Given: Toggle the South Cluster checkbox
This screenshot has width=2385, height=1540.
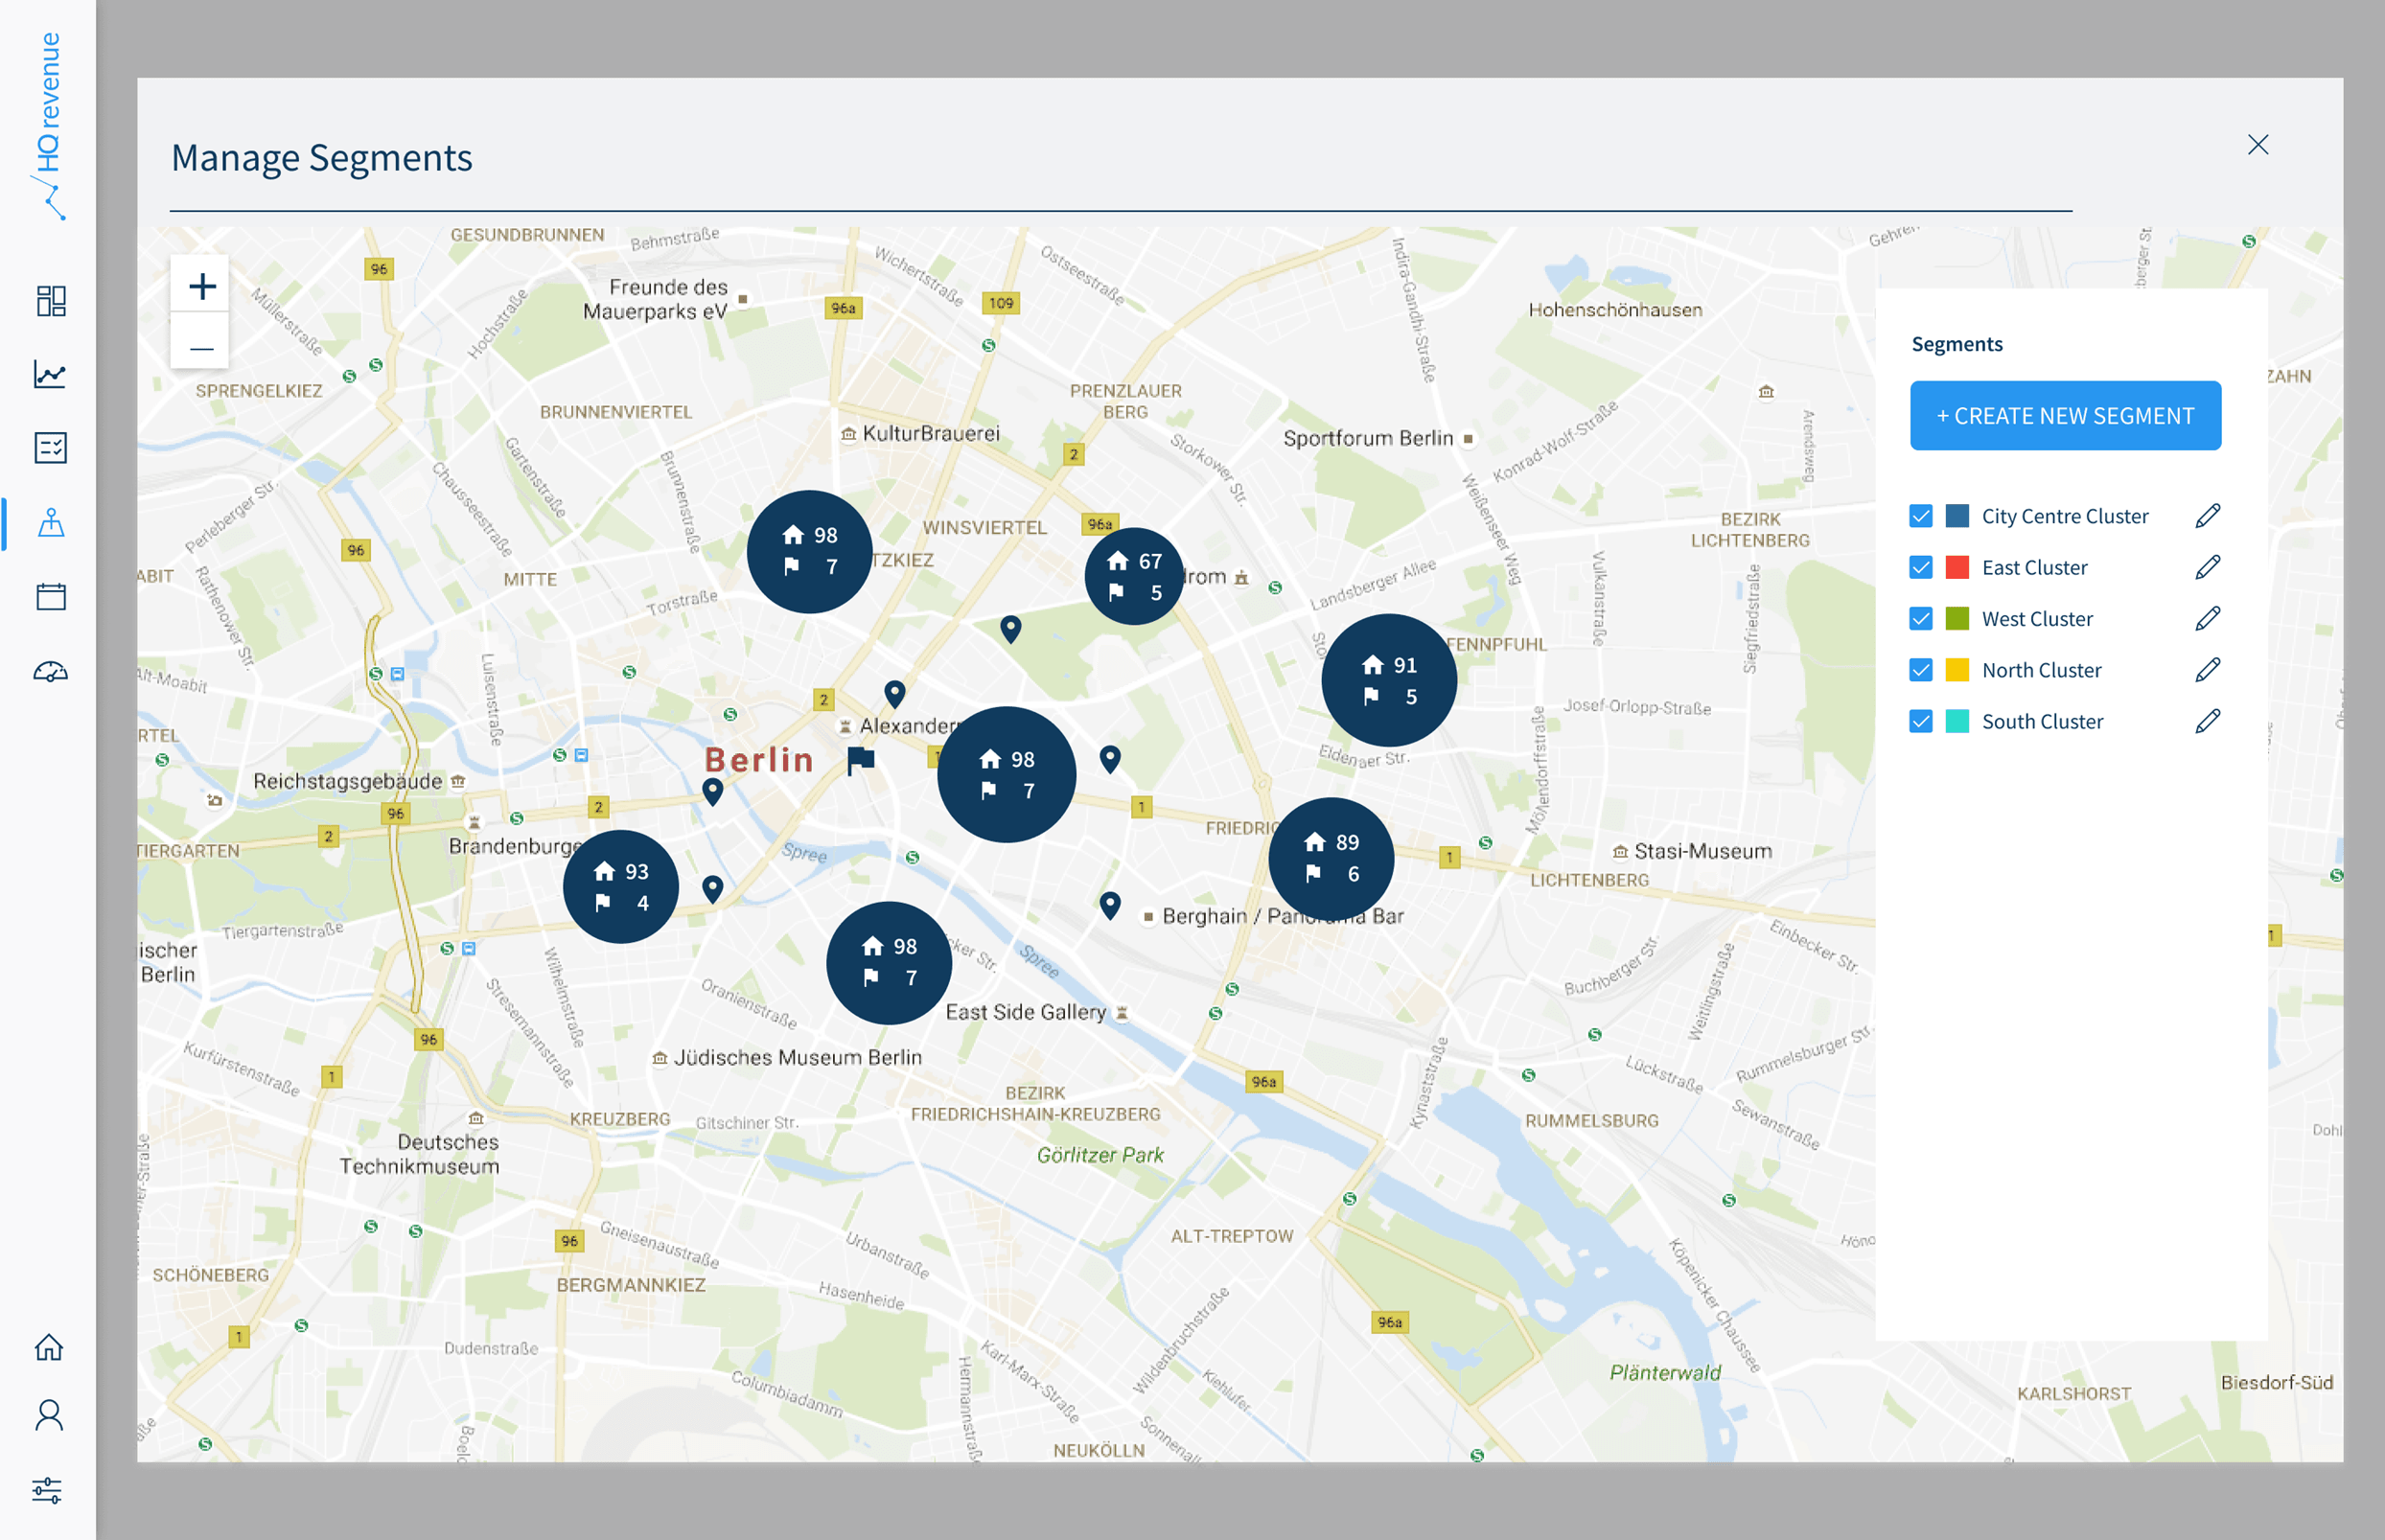Looking at the screenshot, I should pos(1921,721).
